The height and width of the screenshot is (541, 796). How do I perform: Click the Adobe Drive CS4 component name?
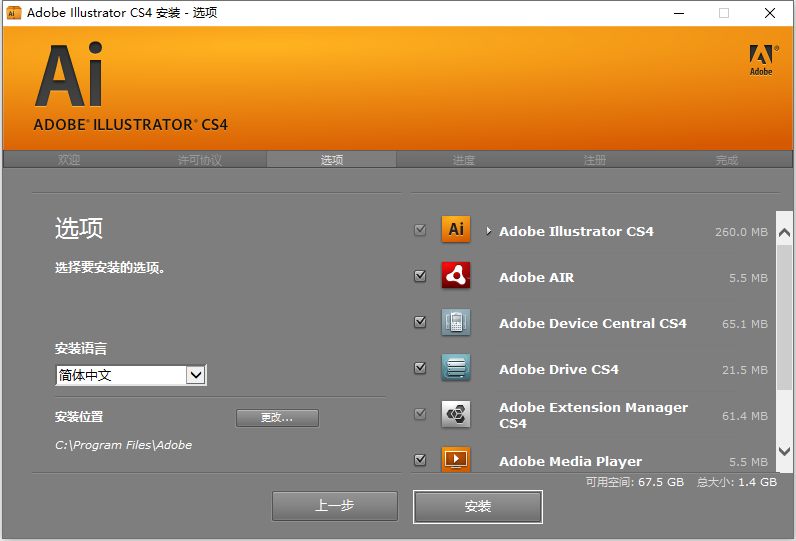559,369
